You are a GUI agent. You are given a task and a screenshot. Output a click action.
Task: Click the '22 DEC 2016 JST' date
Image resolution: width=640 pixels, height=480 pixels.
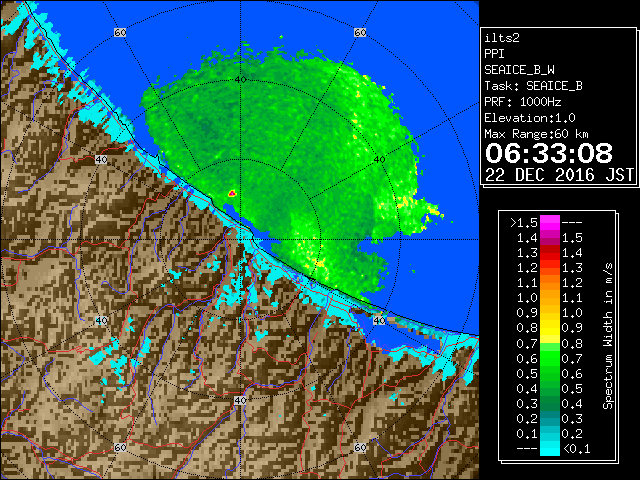point(559,175)
